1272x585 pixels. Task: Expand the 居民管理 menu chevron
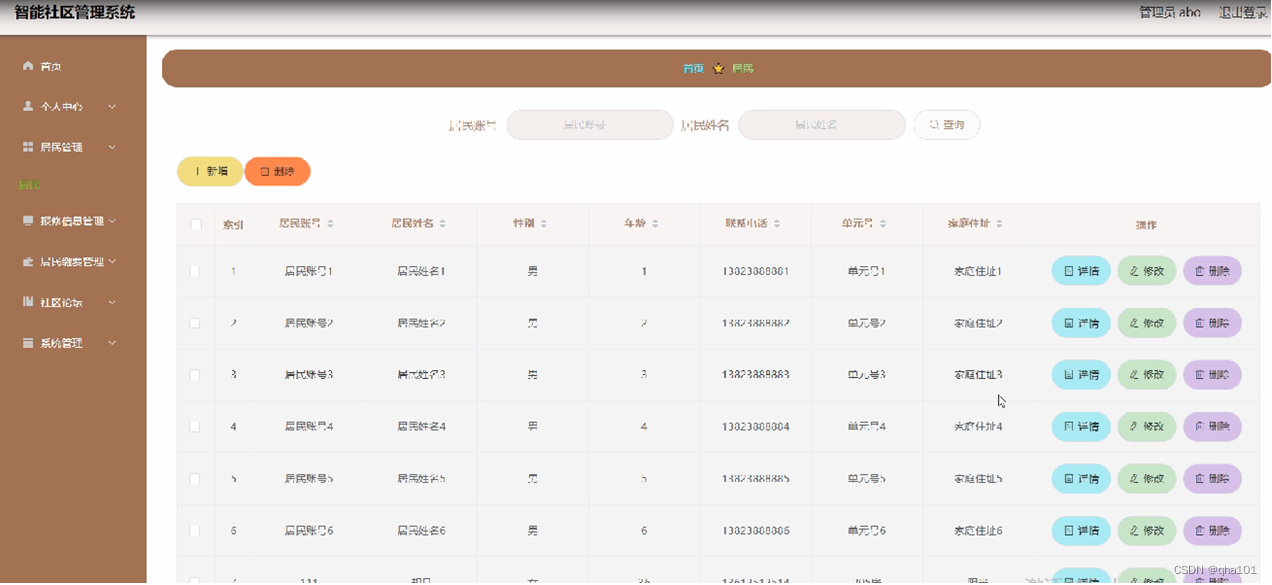click(112, 147)
